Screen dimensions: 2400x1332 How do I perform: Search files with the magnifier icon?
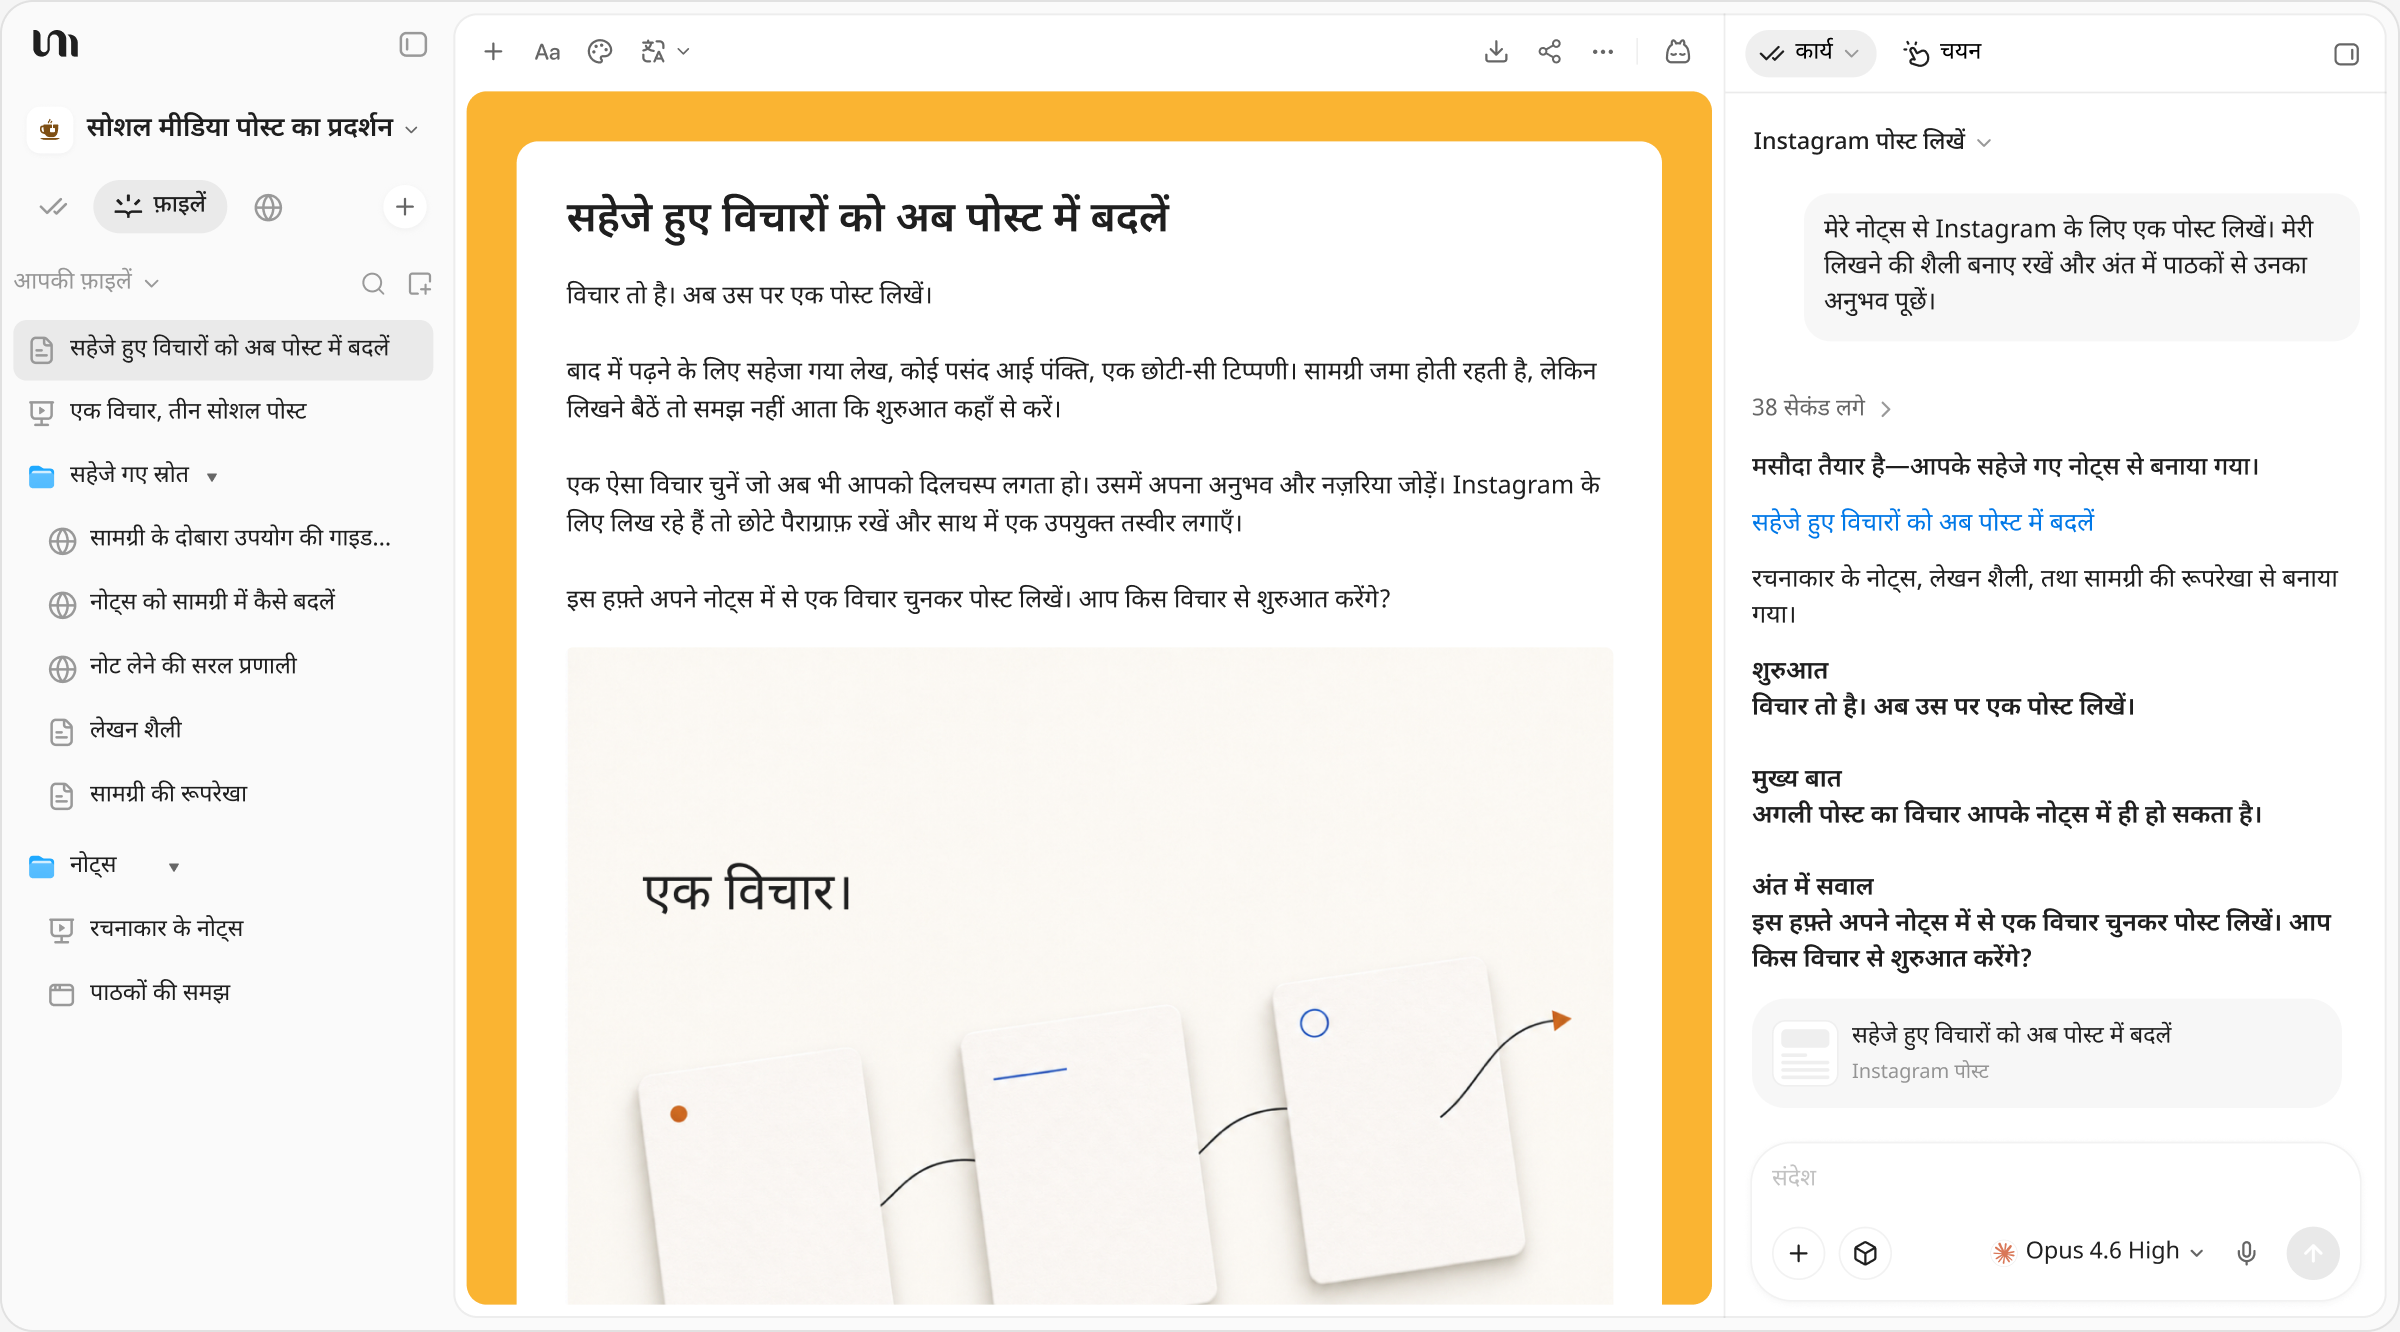[x=373, y=284]
